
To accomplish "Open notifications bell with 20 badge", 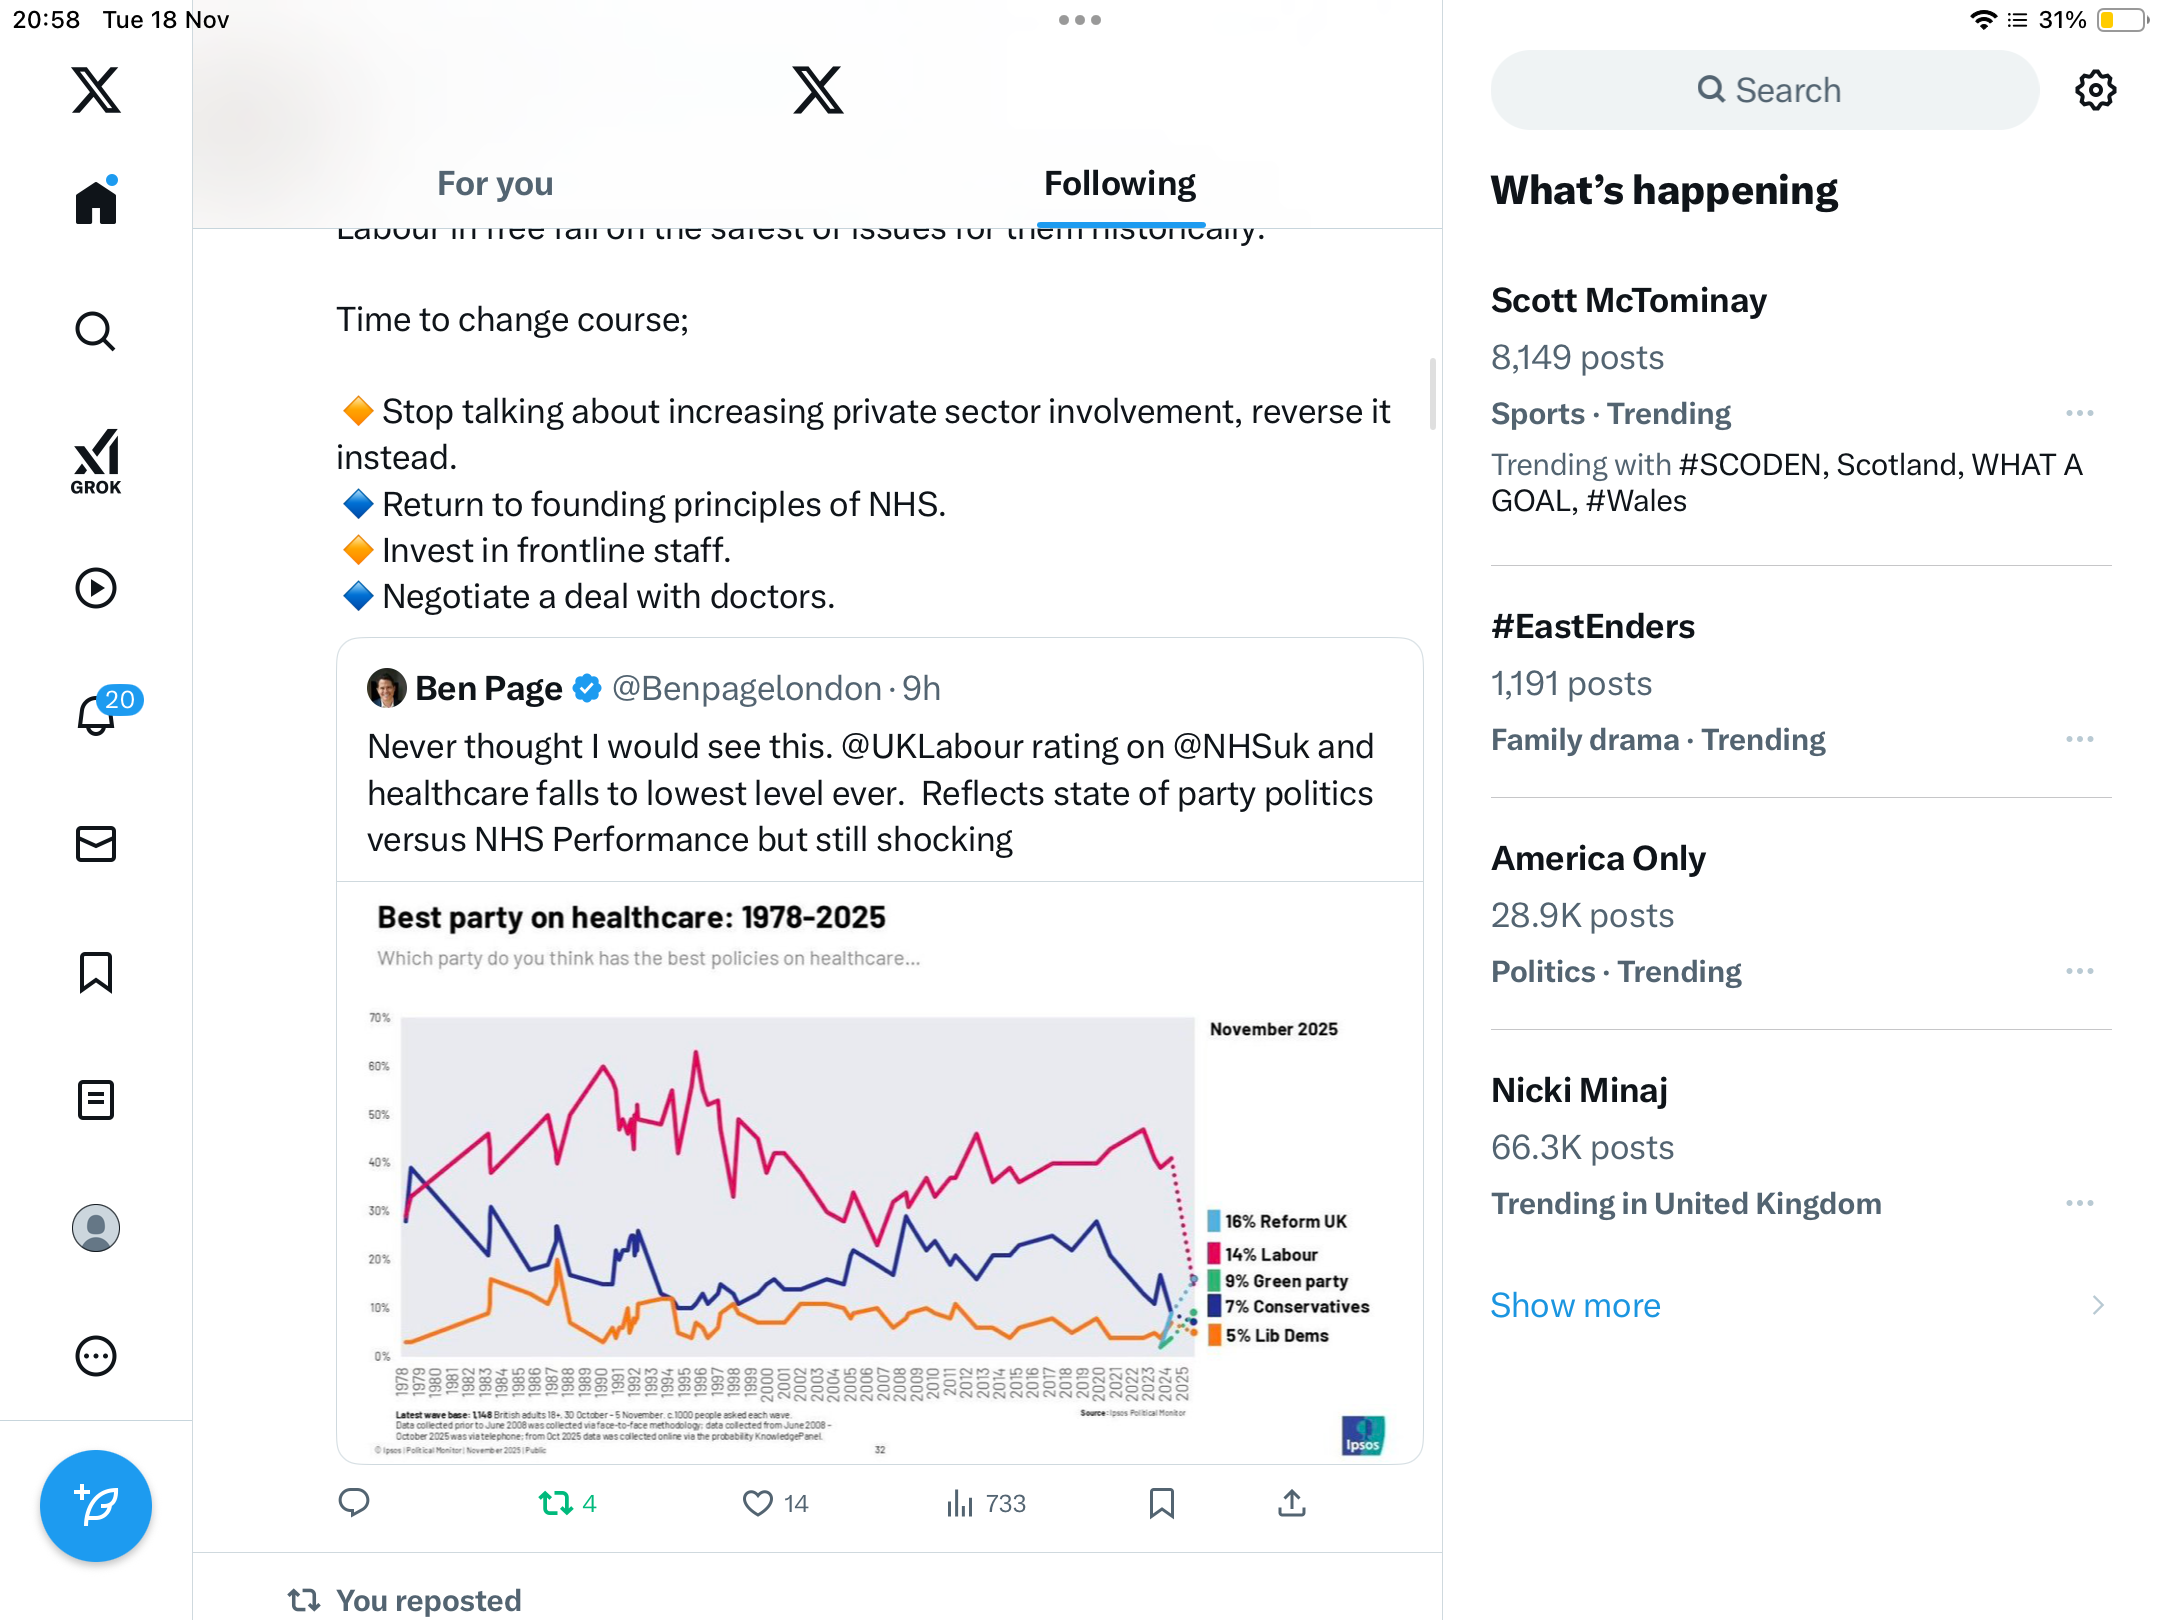I will [97, 715].
